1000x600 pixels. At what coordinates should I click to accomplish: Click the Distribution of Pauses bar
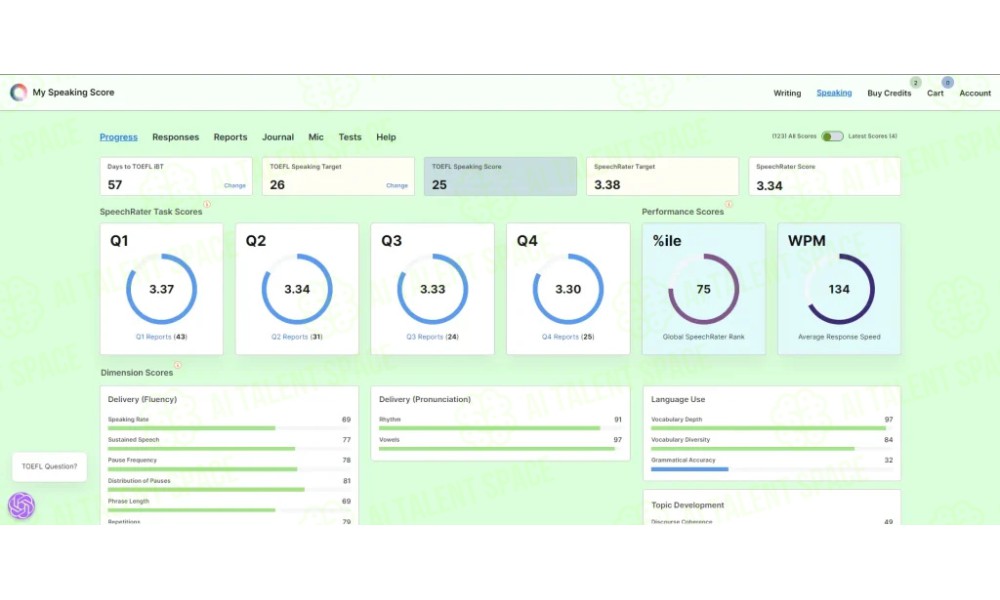click(229, 490)
